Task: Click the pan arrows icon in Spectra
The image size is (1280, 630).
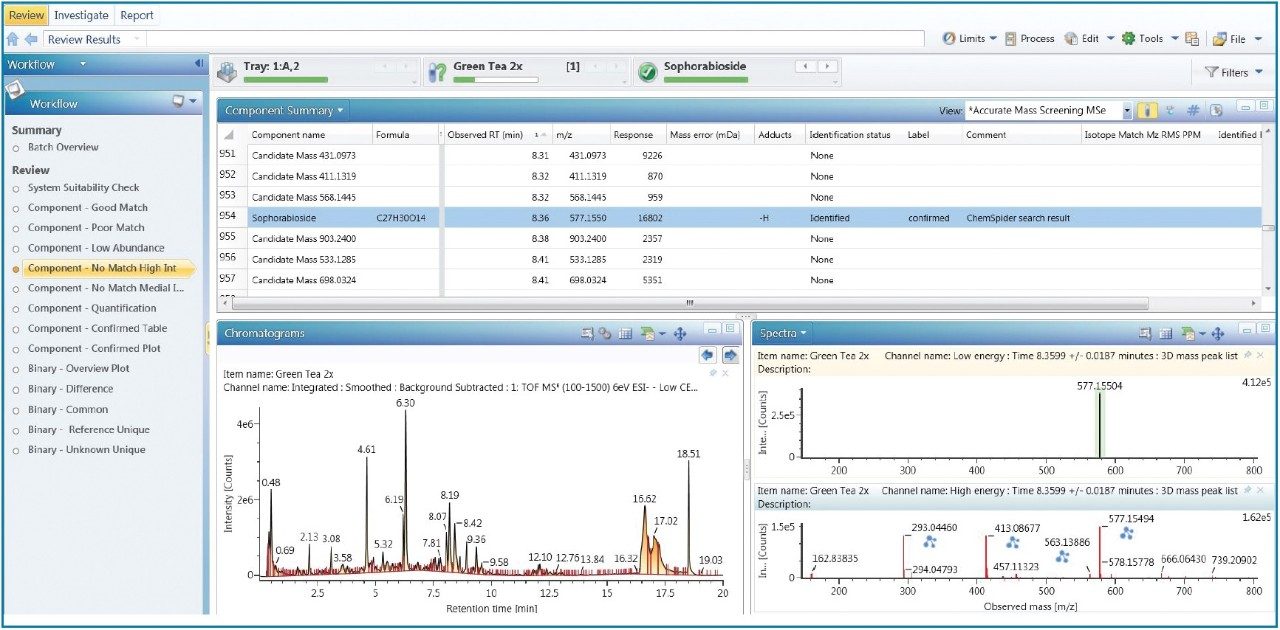Action: [x=1218, y=333]
